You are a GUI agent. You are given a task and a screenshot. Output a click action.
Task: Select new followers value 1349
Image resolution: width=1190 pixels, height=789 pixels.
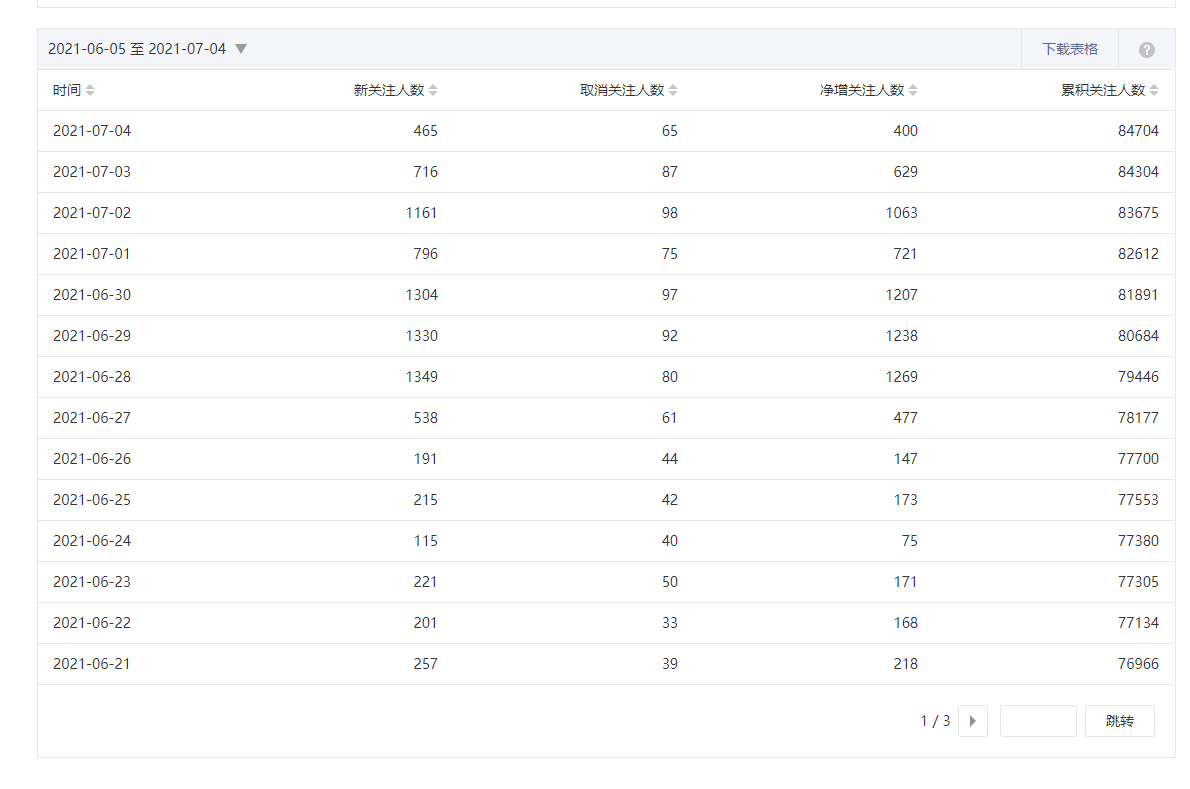(421, 377)
